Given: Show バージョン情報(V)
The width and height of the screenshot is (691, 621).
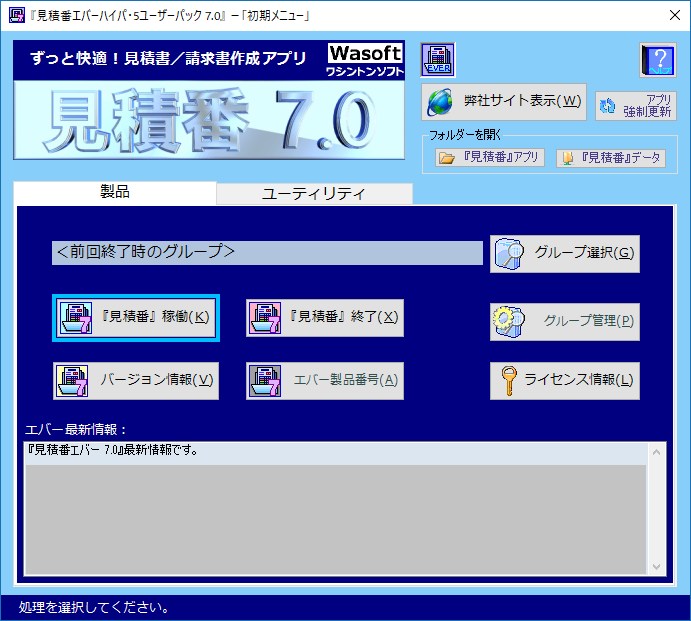Looking at the screenshot, I should [x=136, y=381].
